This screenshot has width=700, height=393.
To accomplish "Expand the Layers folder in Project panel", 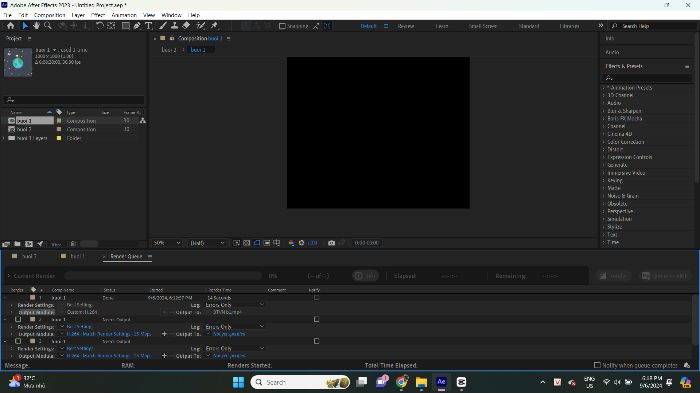I will point(4,138).
